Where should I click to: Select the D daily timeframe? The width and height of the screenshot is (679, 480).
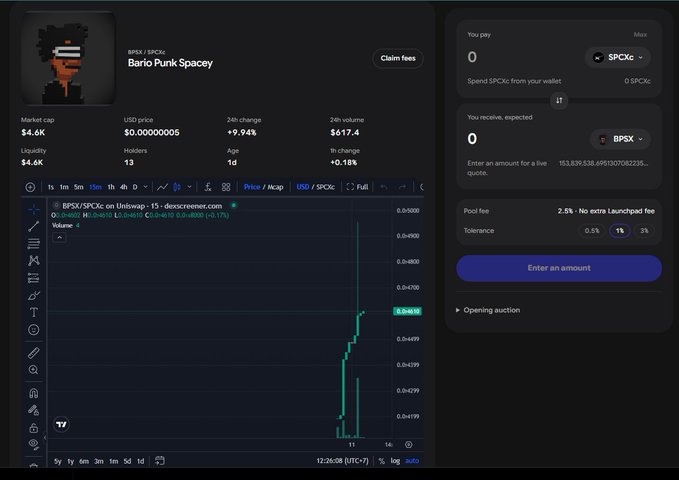pyautogui.click(x=135, y=187)
